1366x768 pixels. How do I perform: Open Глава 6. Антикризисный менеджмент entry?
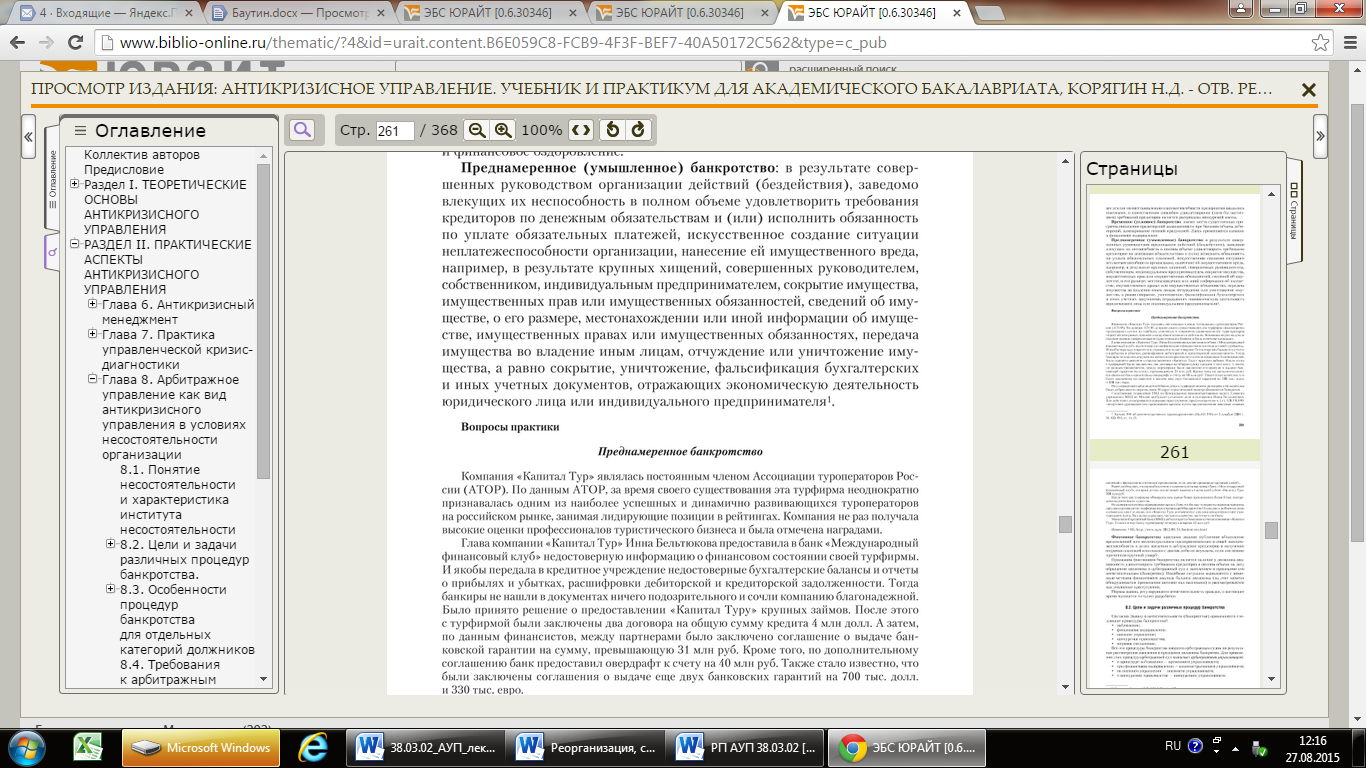click(x=178, y=312)
